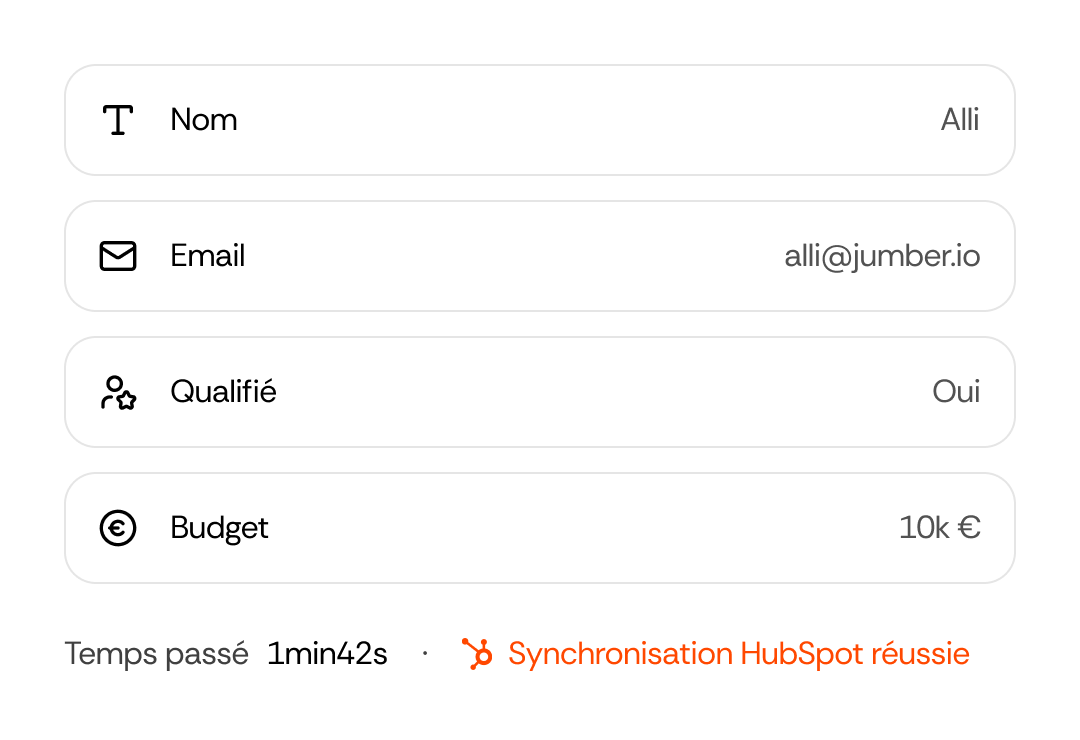Screen dimensions: 1080x740
Task: Click the budget value 10k €
Action: click(939, 528)
